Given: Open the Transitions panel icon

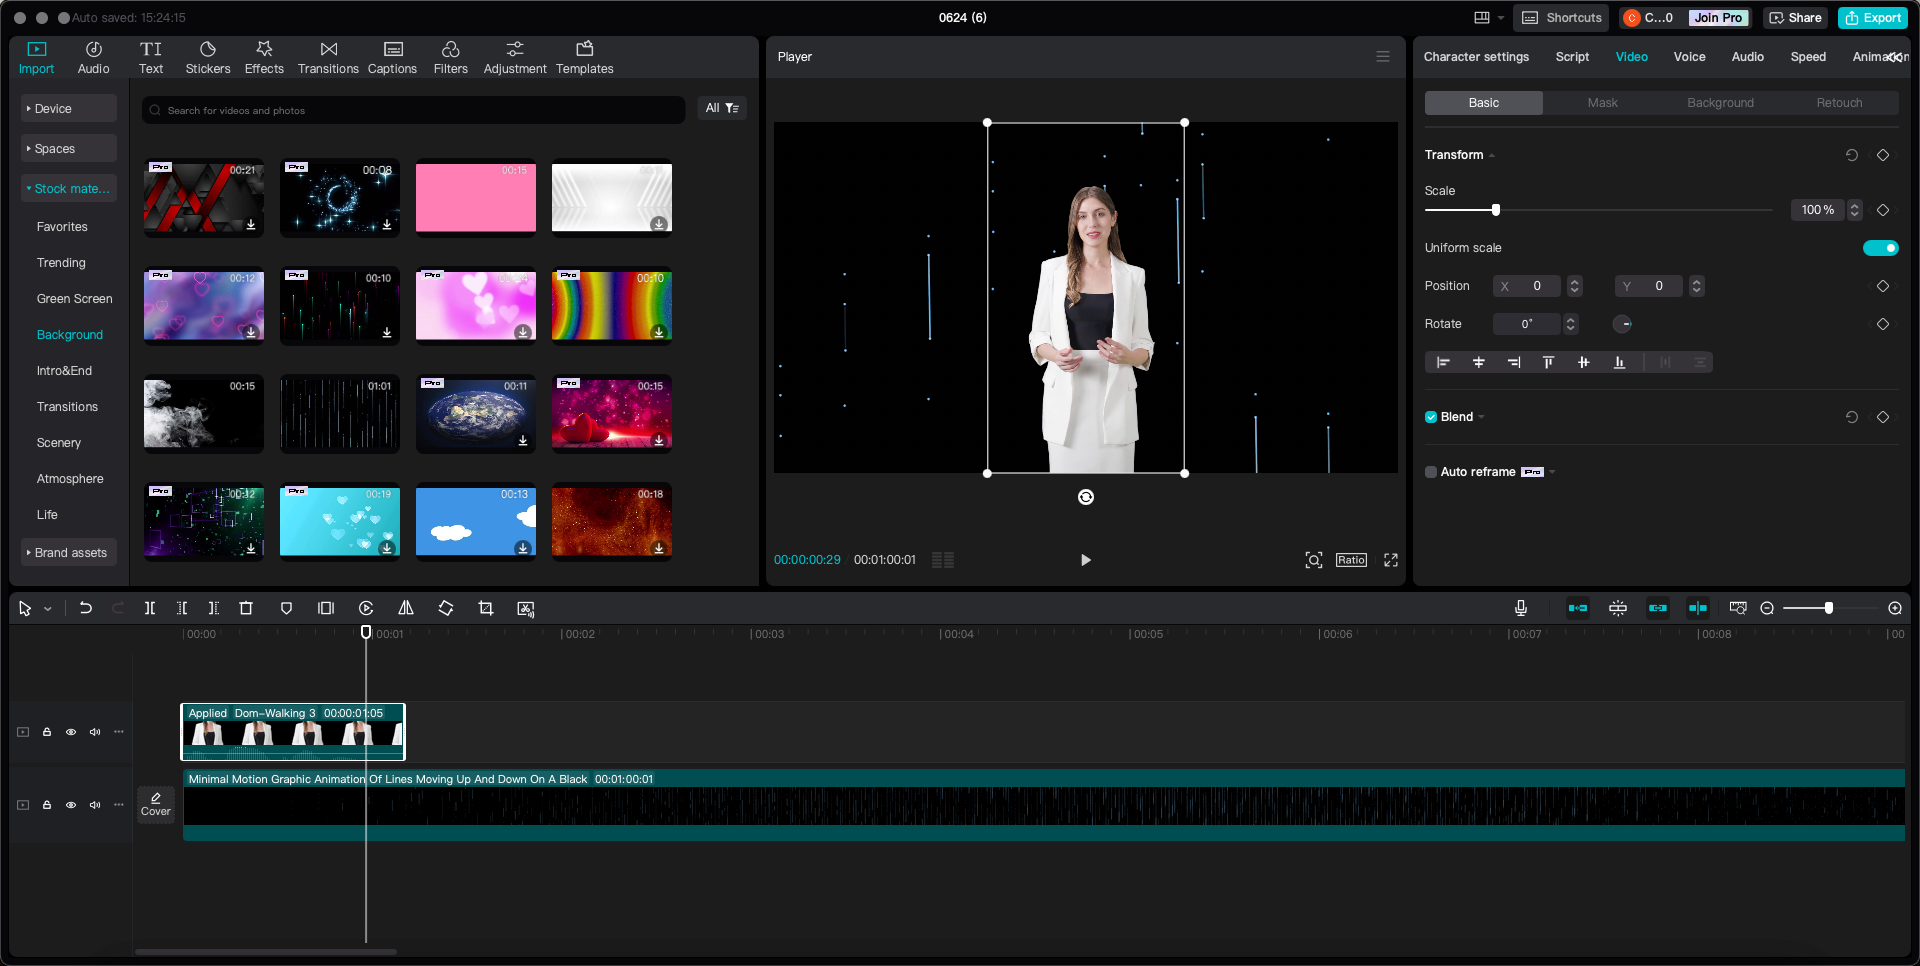Looking at the screenshot, I should pos(328,56).
